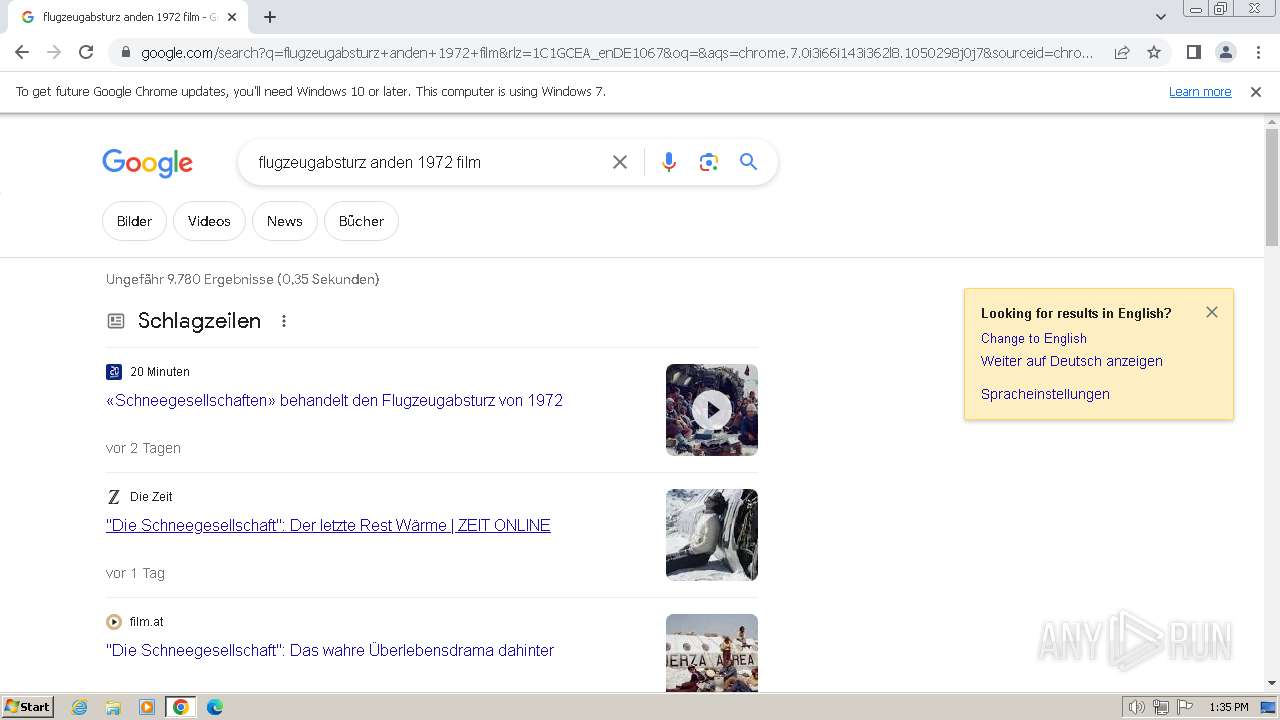This screenshot has width=1280, height=720.
Task: Select Change to English
Action: pos(1034,338)
